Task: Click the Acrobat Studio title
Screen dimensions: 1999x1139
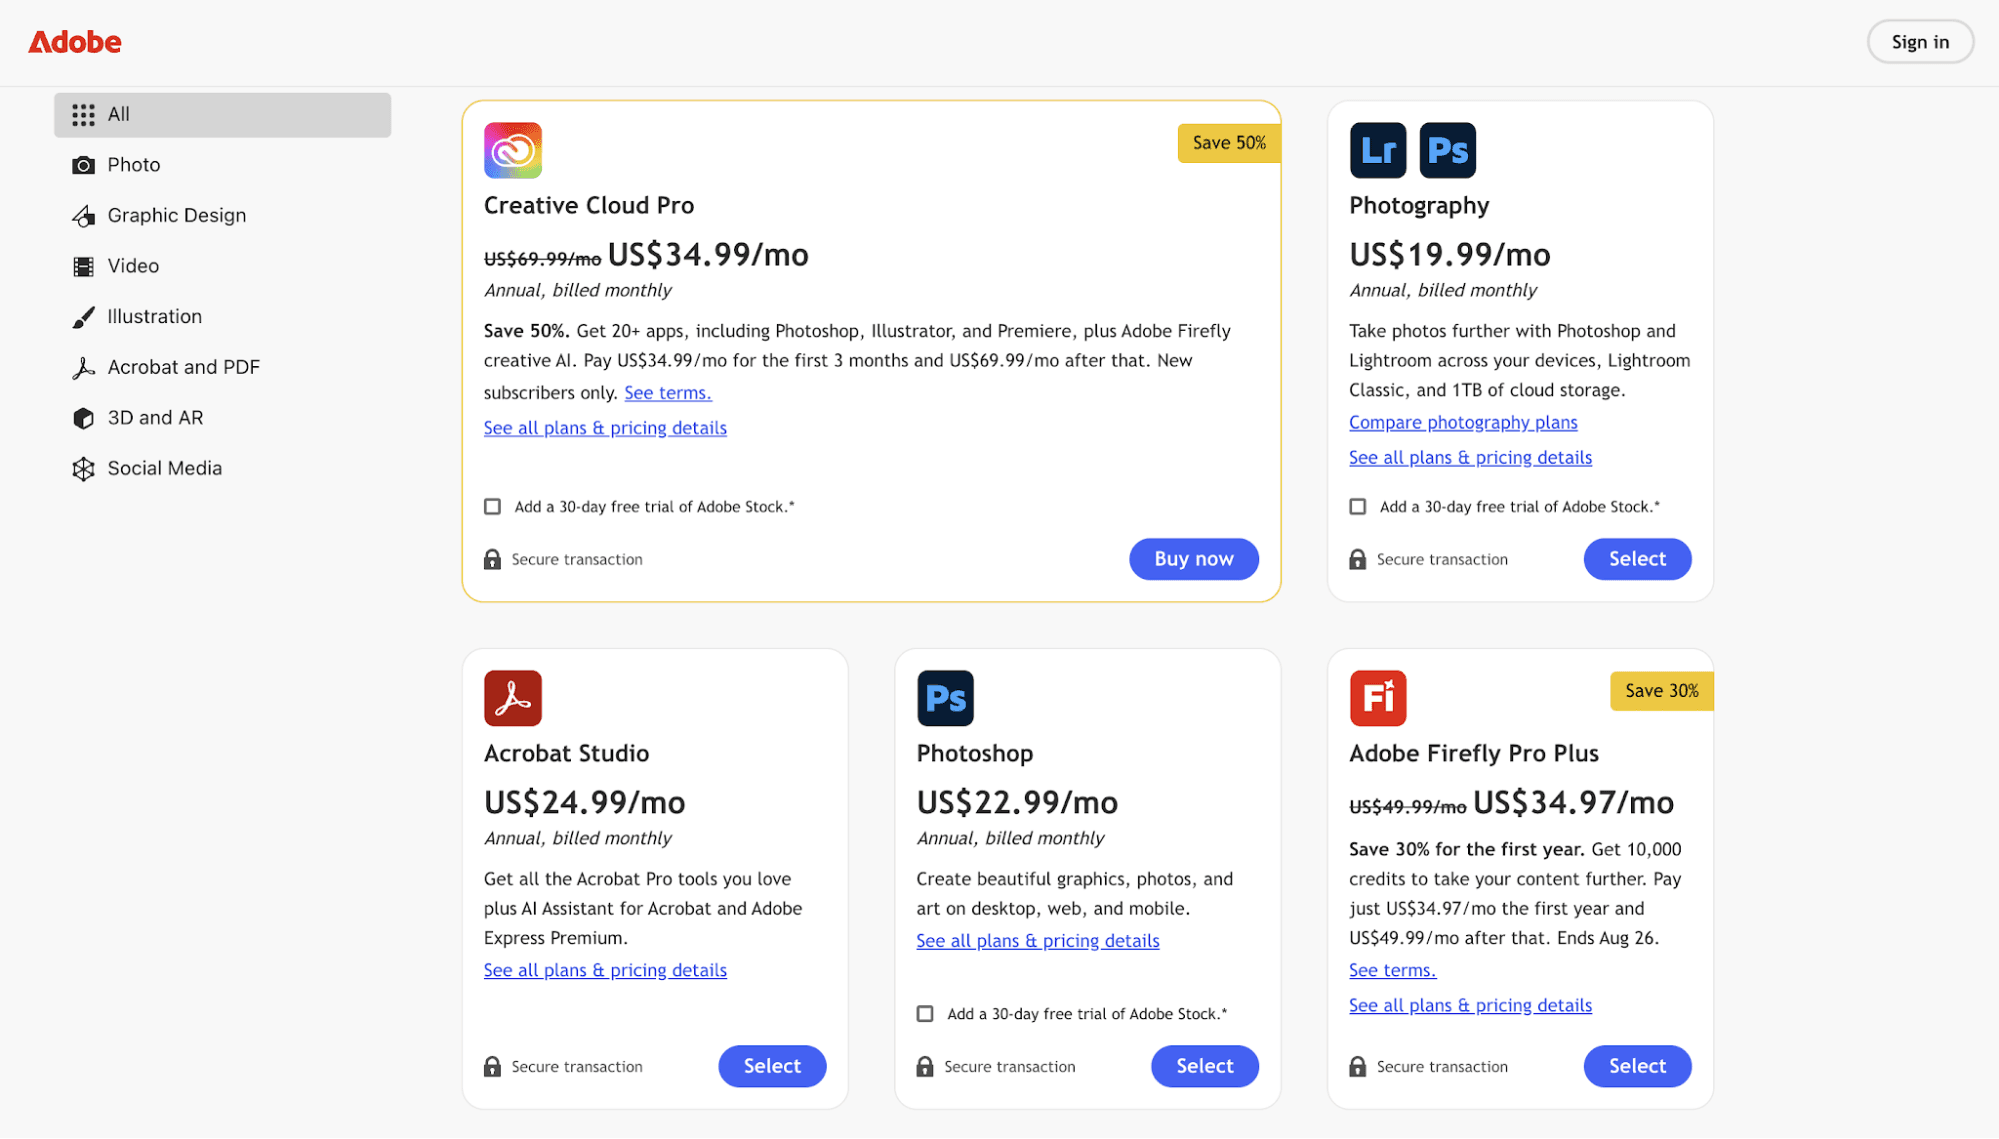Action: coord(566,754)
